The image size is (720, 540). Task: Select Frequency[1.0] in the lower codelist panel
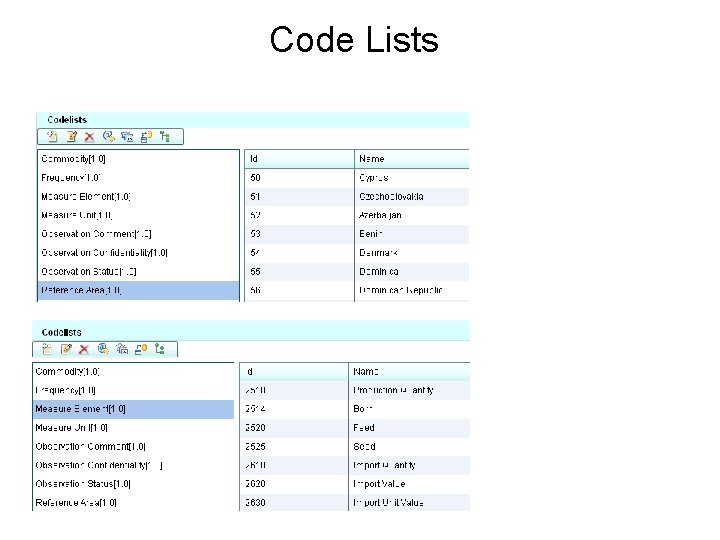click(133, 390)
